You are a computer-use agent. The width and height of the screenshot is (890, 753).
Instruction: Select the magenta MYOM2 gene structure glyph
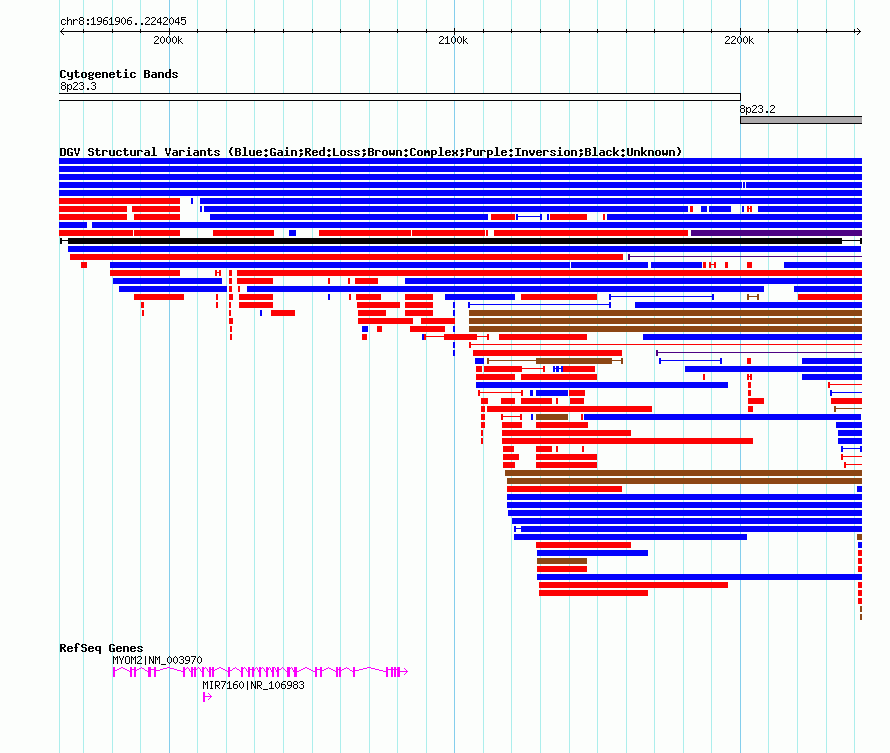[261, 672]
